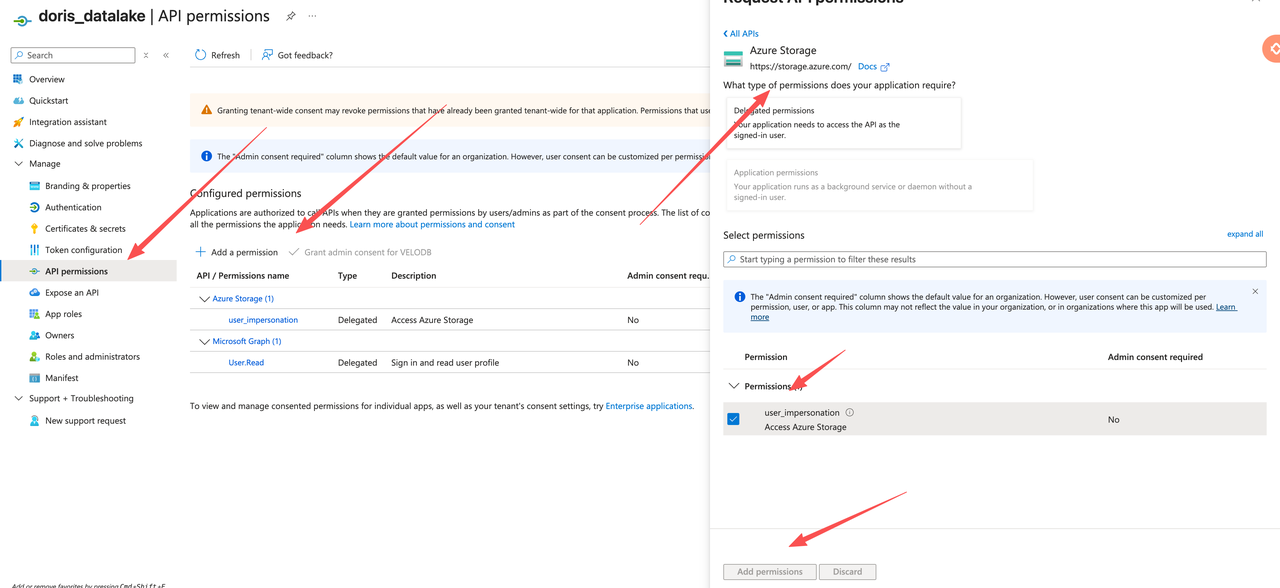Uncheck the user_impersonation permission checkbox
Image resolution: width=1280 pixels, height=588 pixels.
(x=733, y=419)
